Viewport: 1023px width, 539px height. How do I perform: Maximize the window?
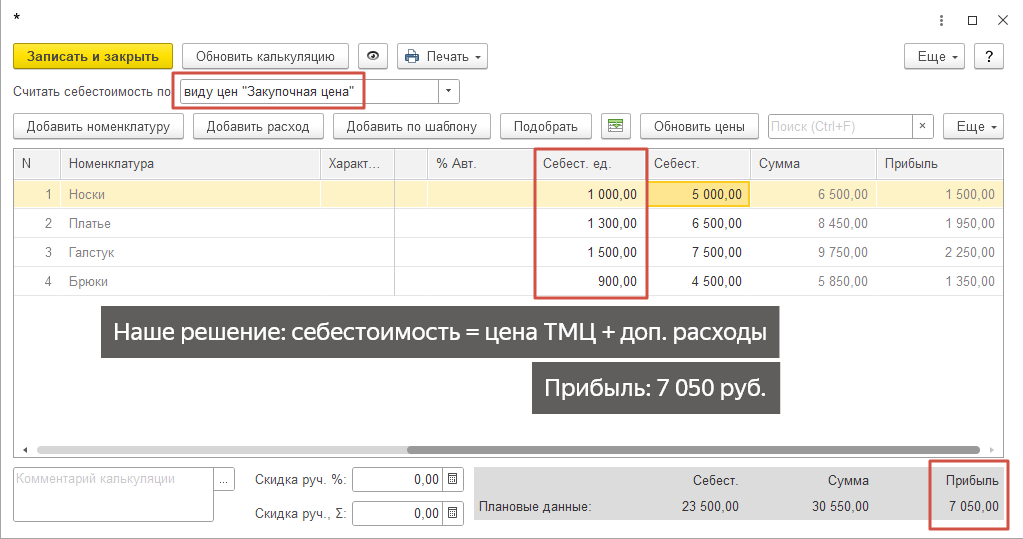(x=972, y=21)
